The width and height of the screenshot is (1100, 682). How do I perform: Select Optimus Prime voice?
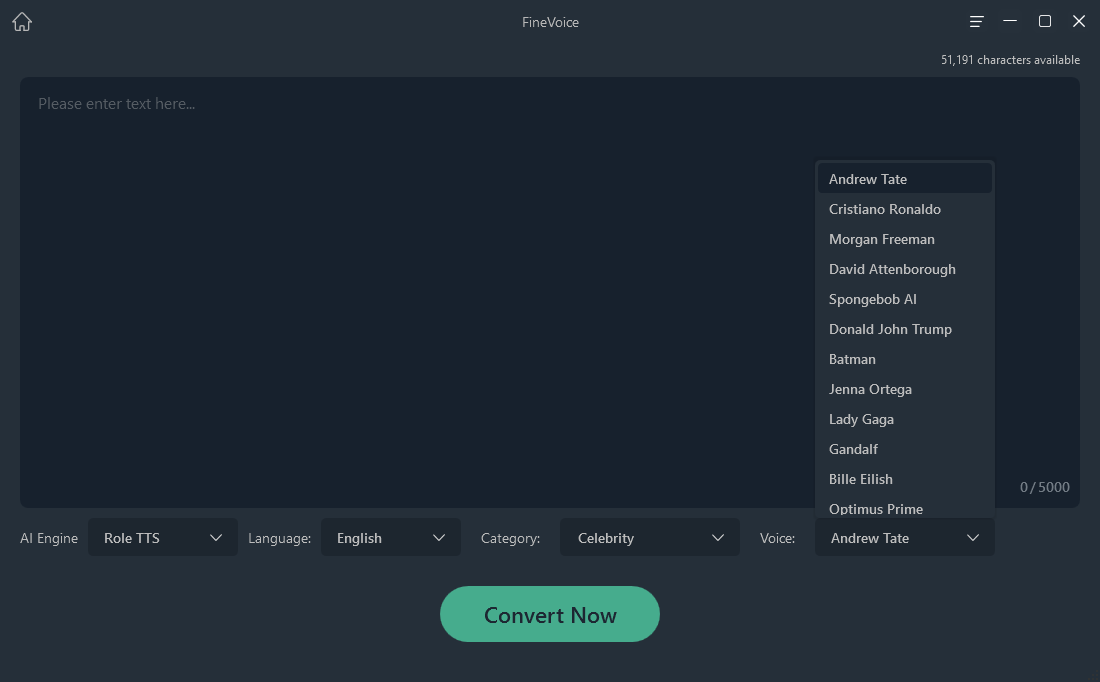point(904,508)
